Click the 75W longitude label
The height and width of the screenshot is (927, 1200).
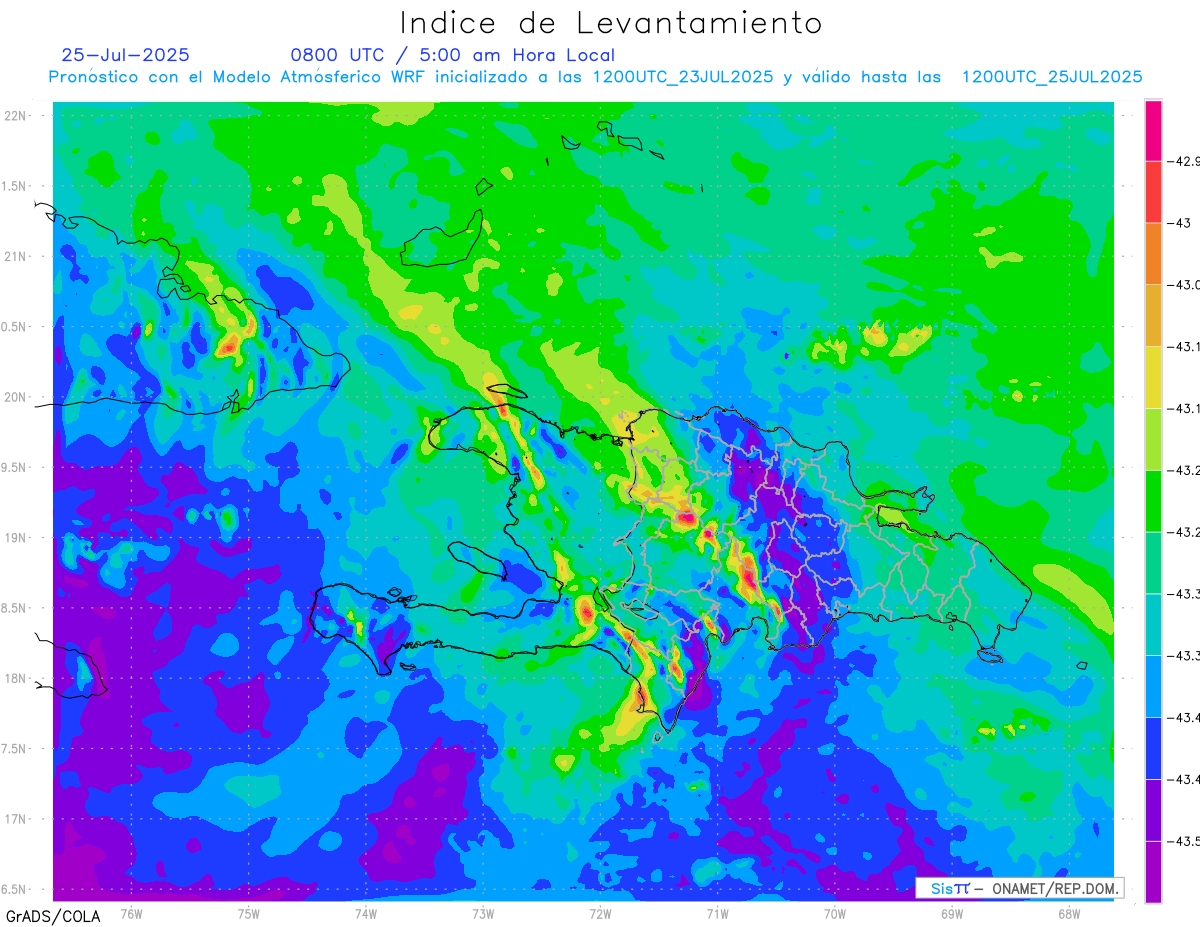click(249, 914)
